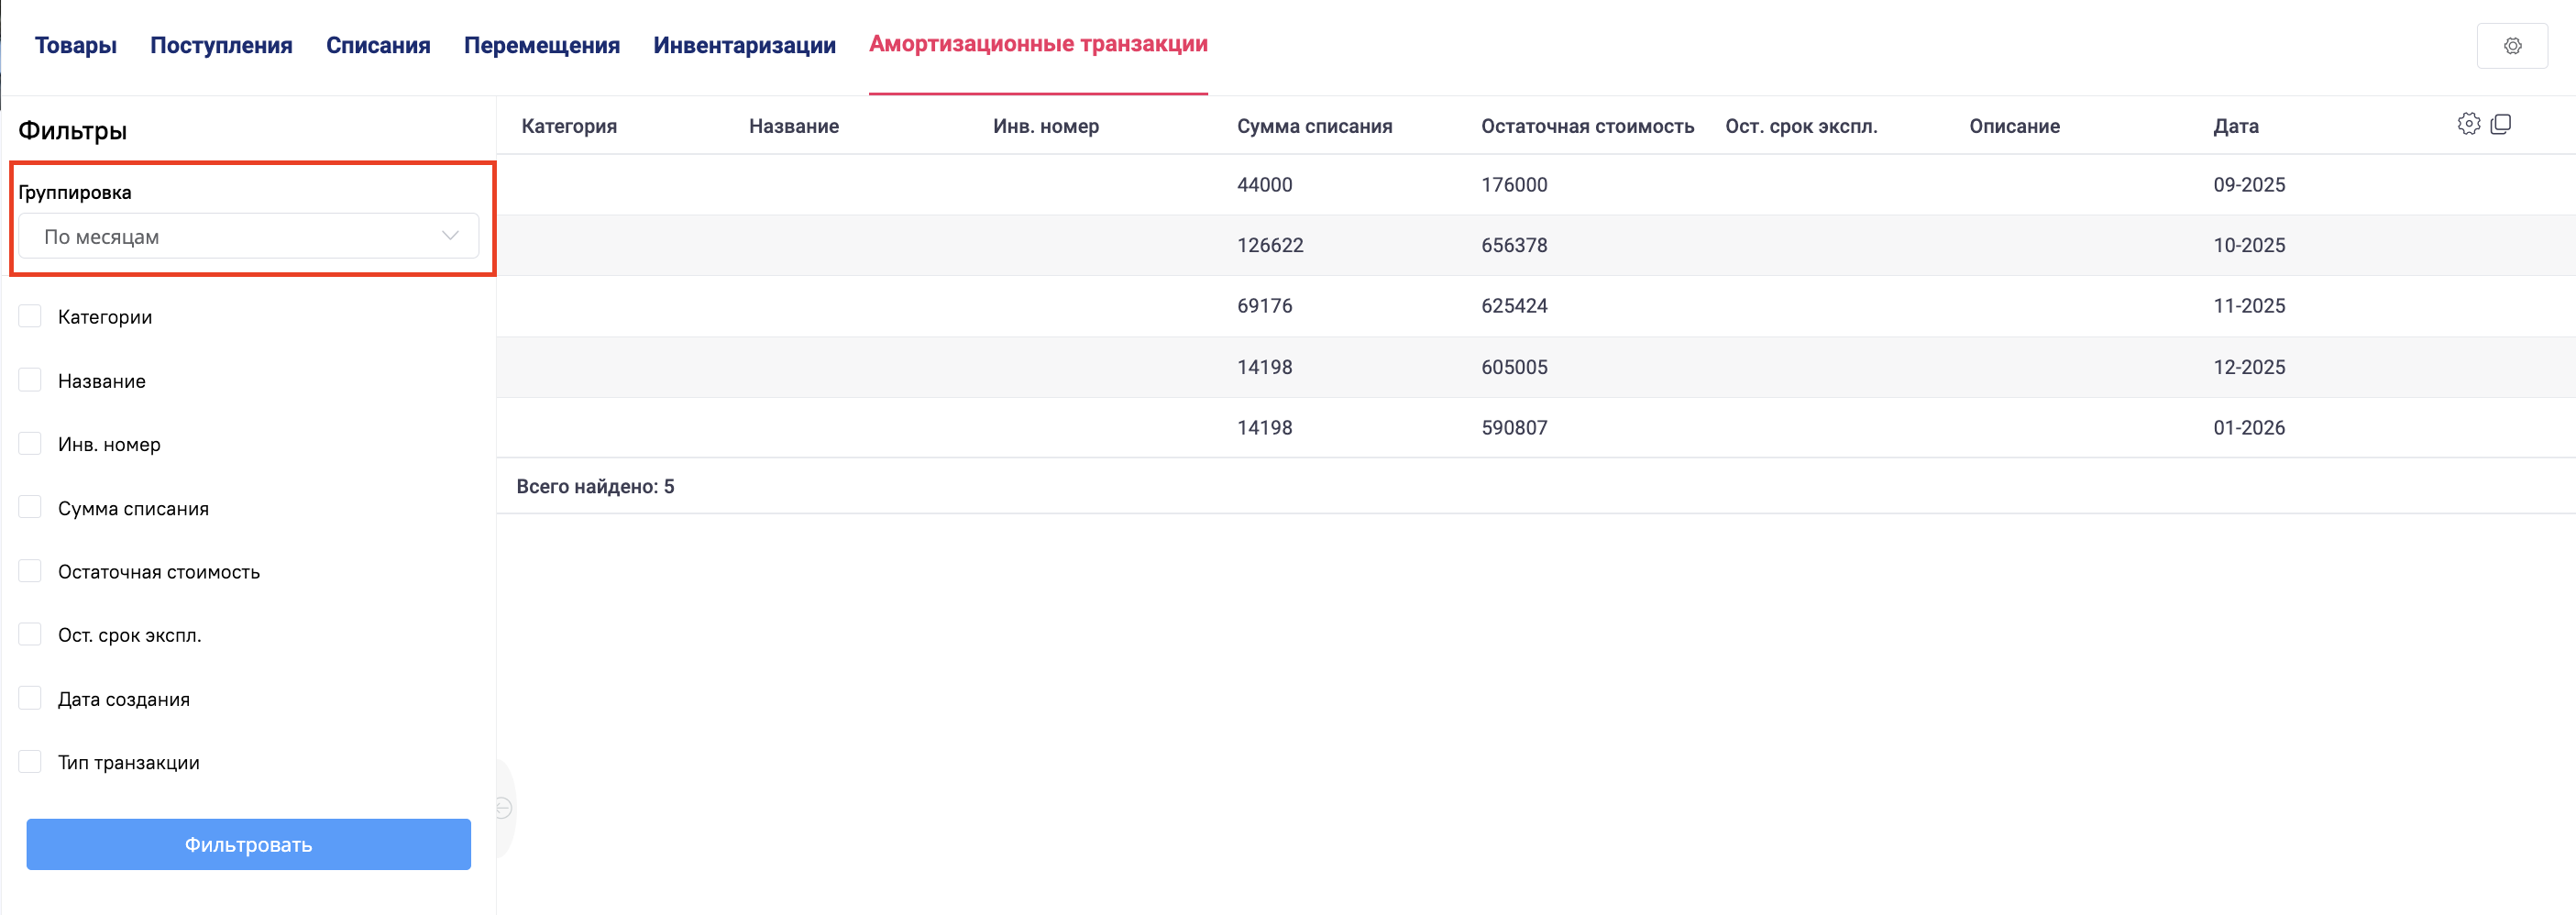Open the Поступления tab
The width and height of the screenshot is (2576, 915).
[x=221, y=46]
